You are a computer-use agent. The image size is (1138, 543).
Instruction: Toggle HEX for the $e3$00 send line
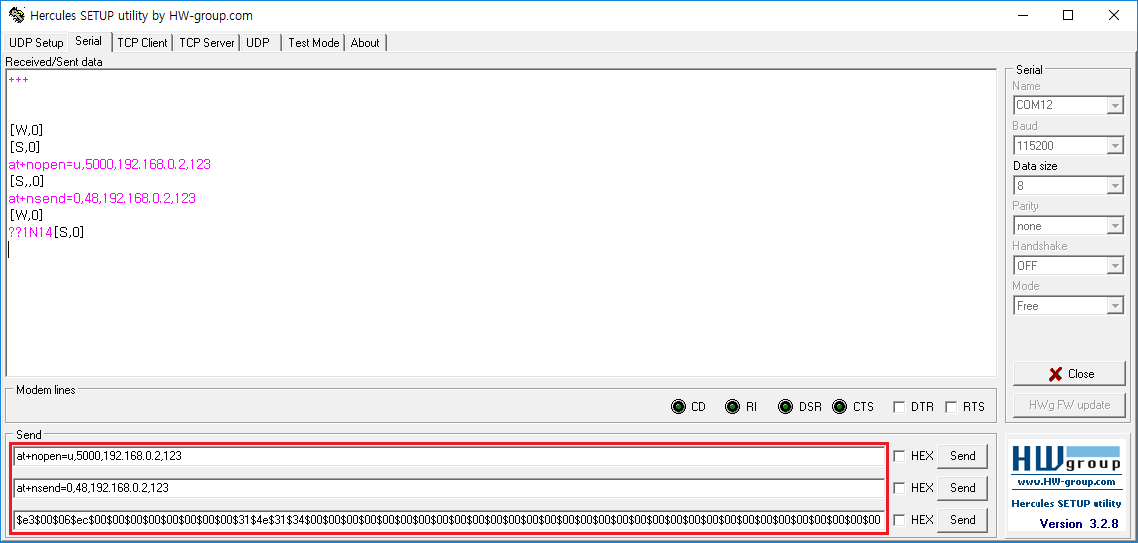899,520
